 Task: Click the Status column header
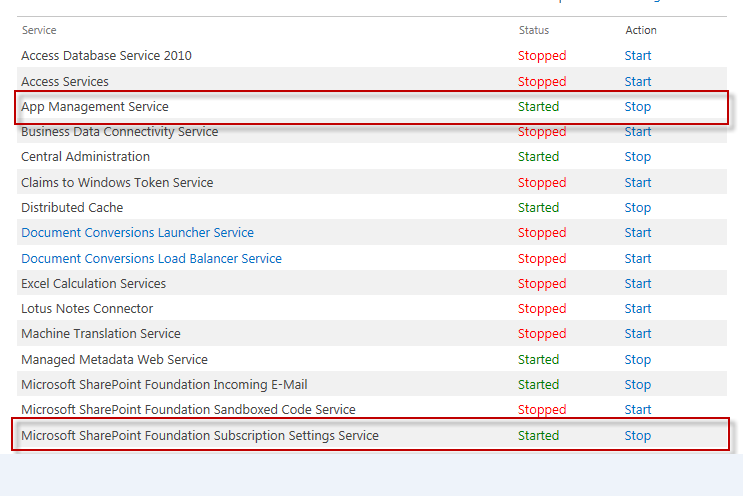[534, 30]
